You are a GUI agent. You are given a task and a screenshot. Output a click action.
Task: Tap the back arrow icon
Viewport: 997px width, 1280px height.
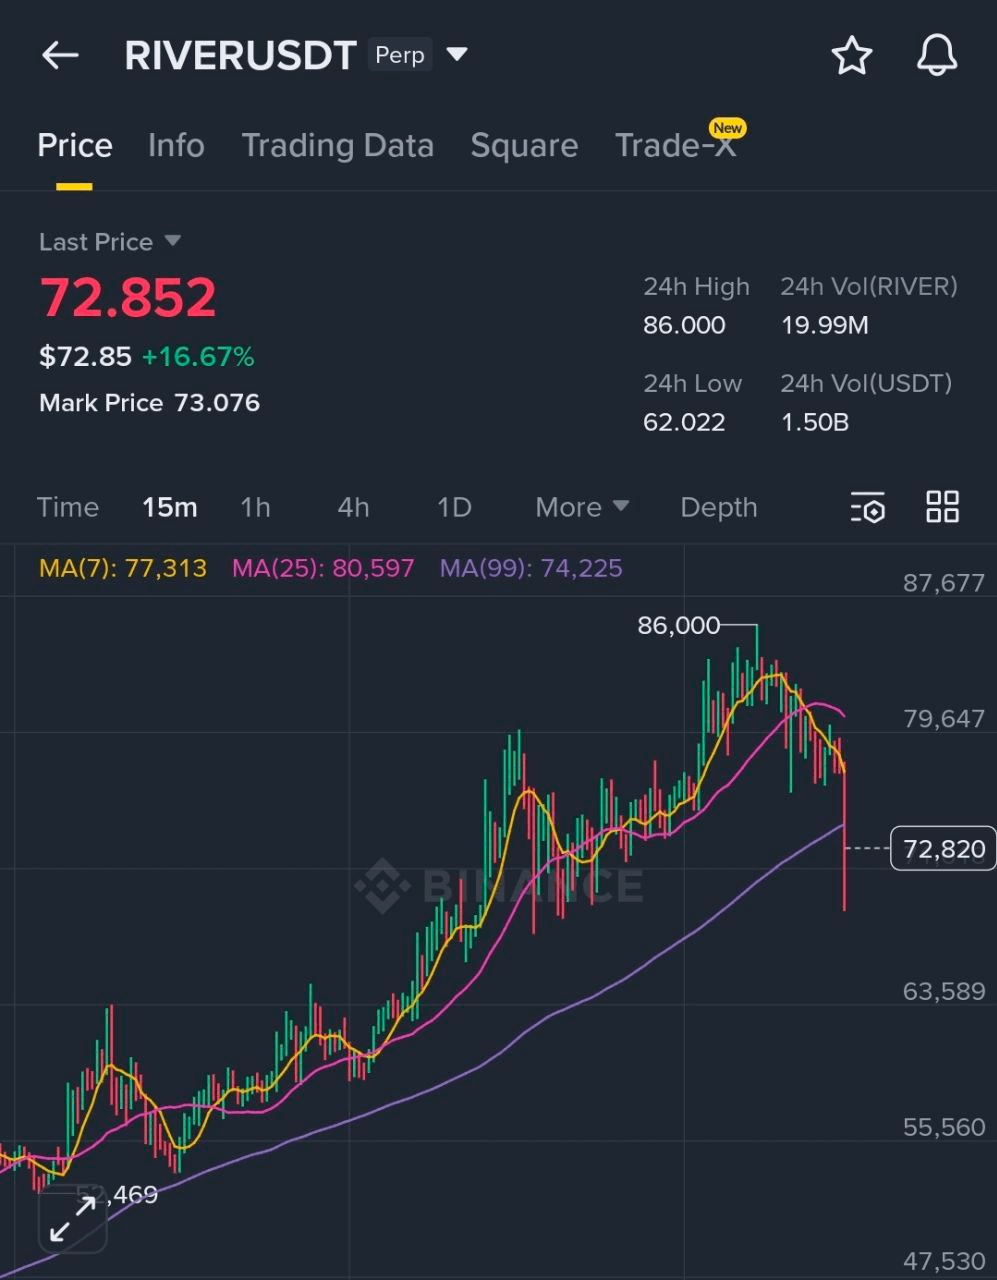tap(60, 56)
